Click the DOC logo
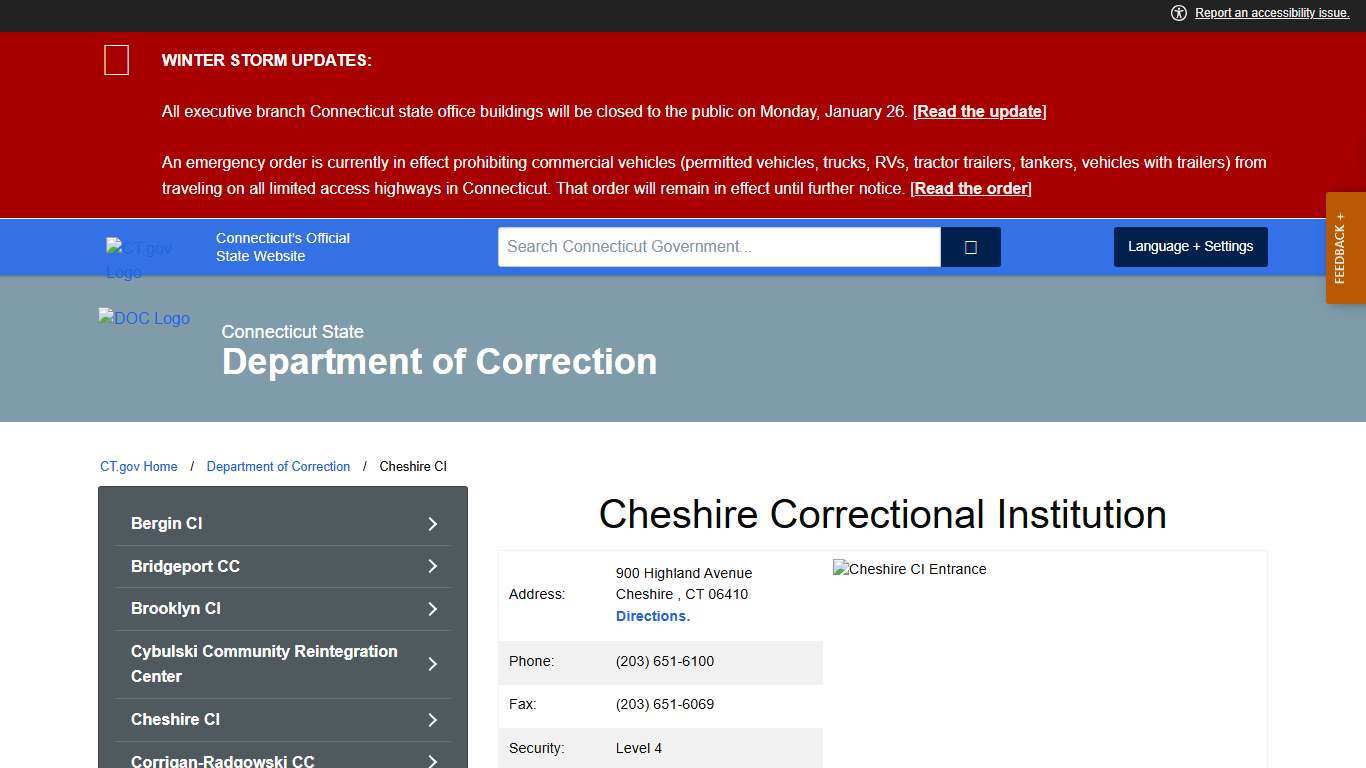 [x=143, y=318]
